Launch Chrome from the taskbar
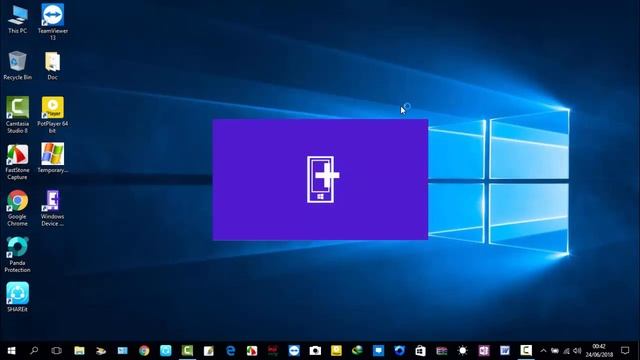640x360 pixels. coord(144,351)
